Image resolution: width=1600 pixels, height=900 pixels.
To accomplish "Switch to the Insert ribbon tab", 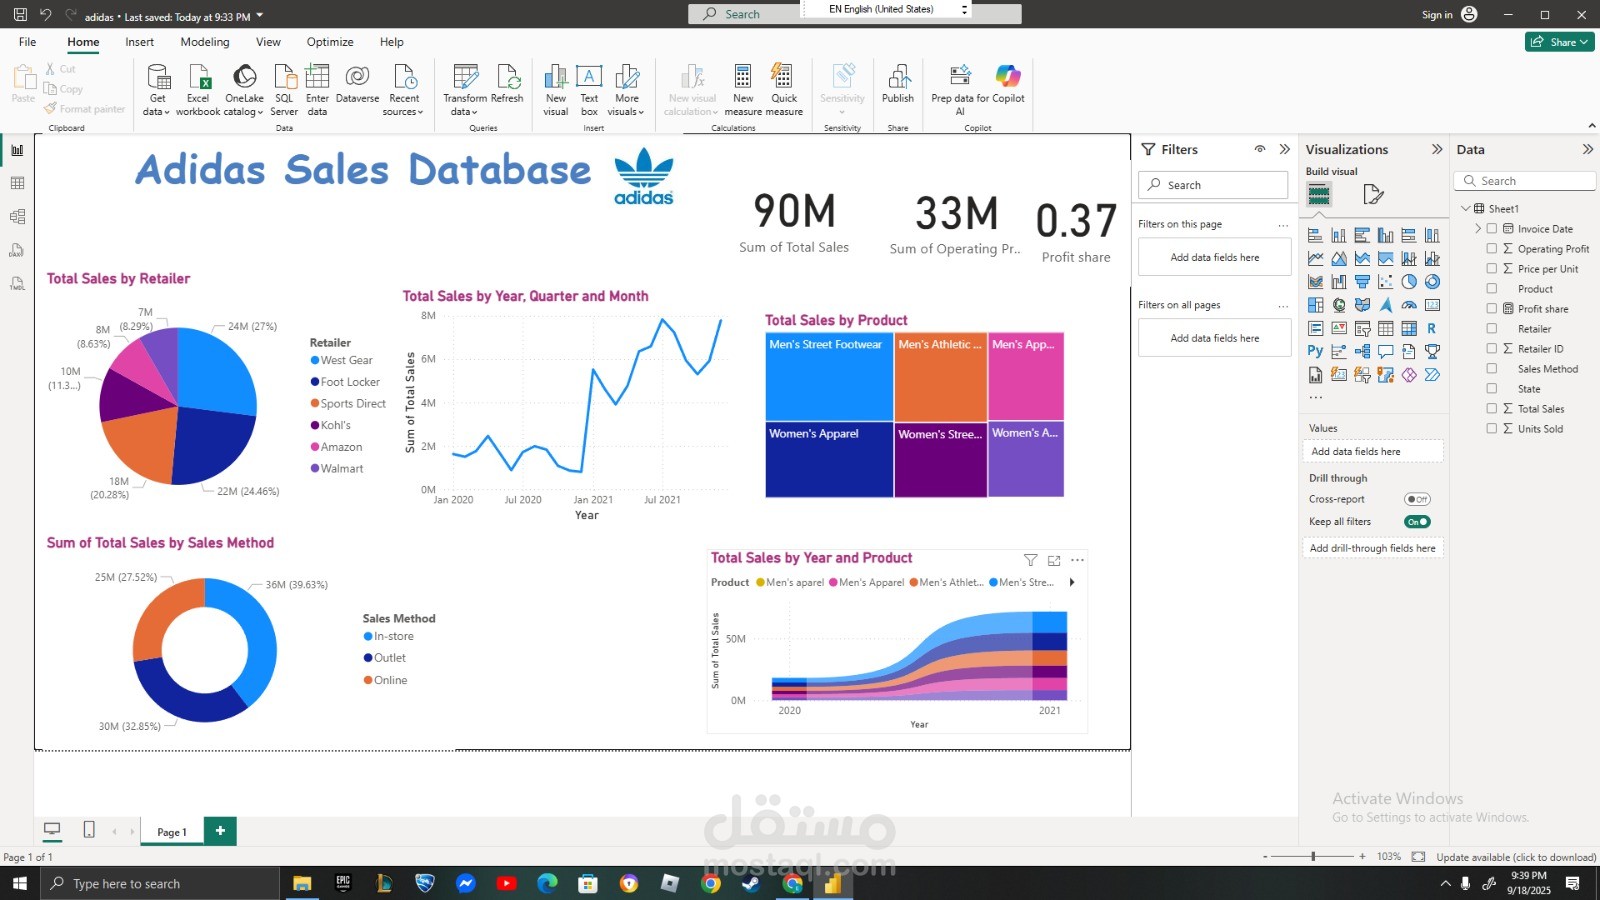I will click(140, 42).
